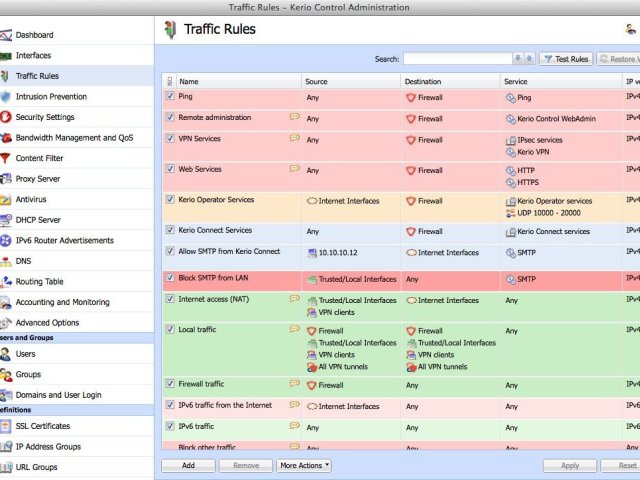Toggle the Remote administration rule checkbox
The height and width of the screenshot is (480, 640).
(170, 117)
